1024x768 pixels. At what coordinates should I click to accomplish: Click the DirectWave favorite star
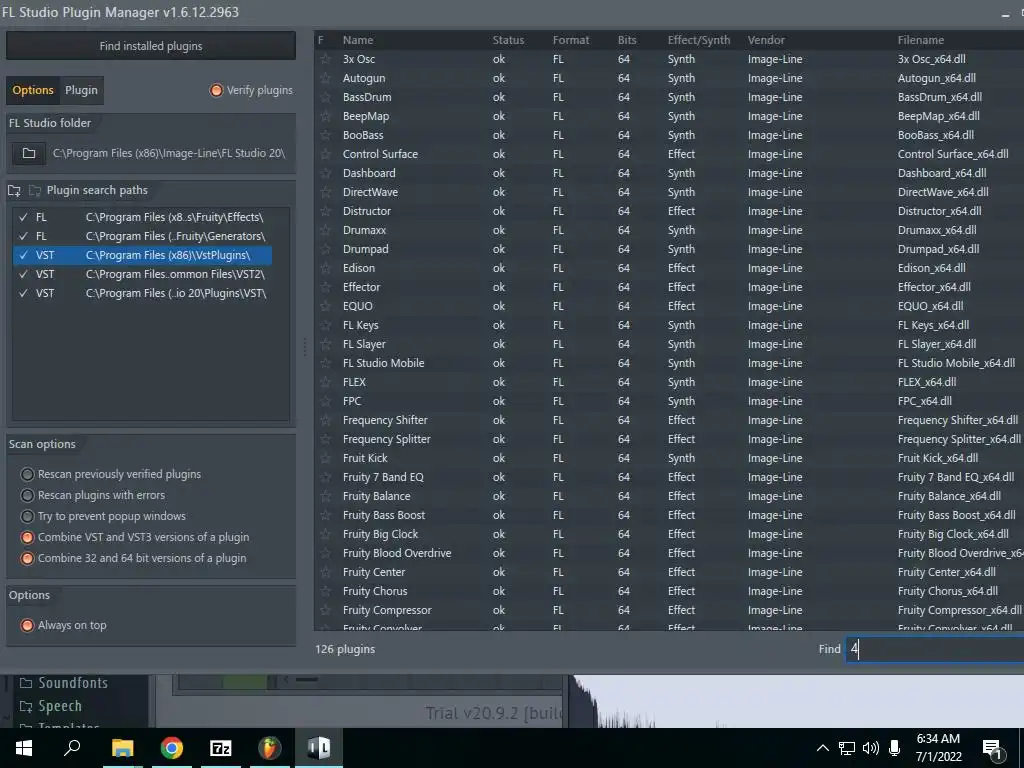325,192
